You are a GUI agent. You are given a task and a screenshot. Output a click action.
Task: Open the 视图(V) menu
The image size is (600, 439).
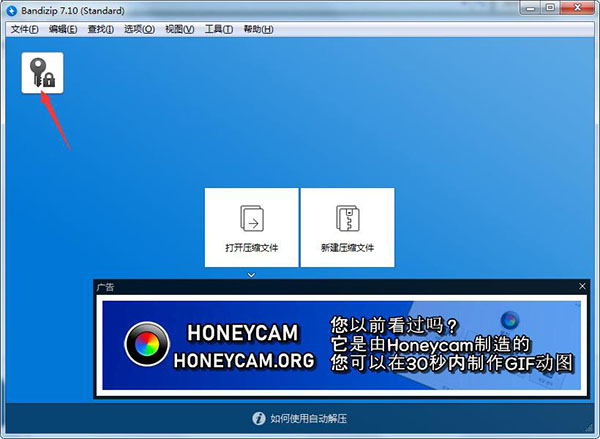(x=179, y=29)
